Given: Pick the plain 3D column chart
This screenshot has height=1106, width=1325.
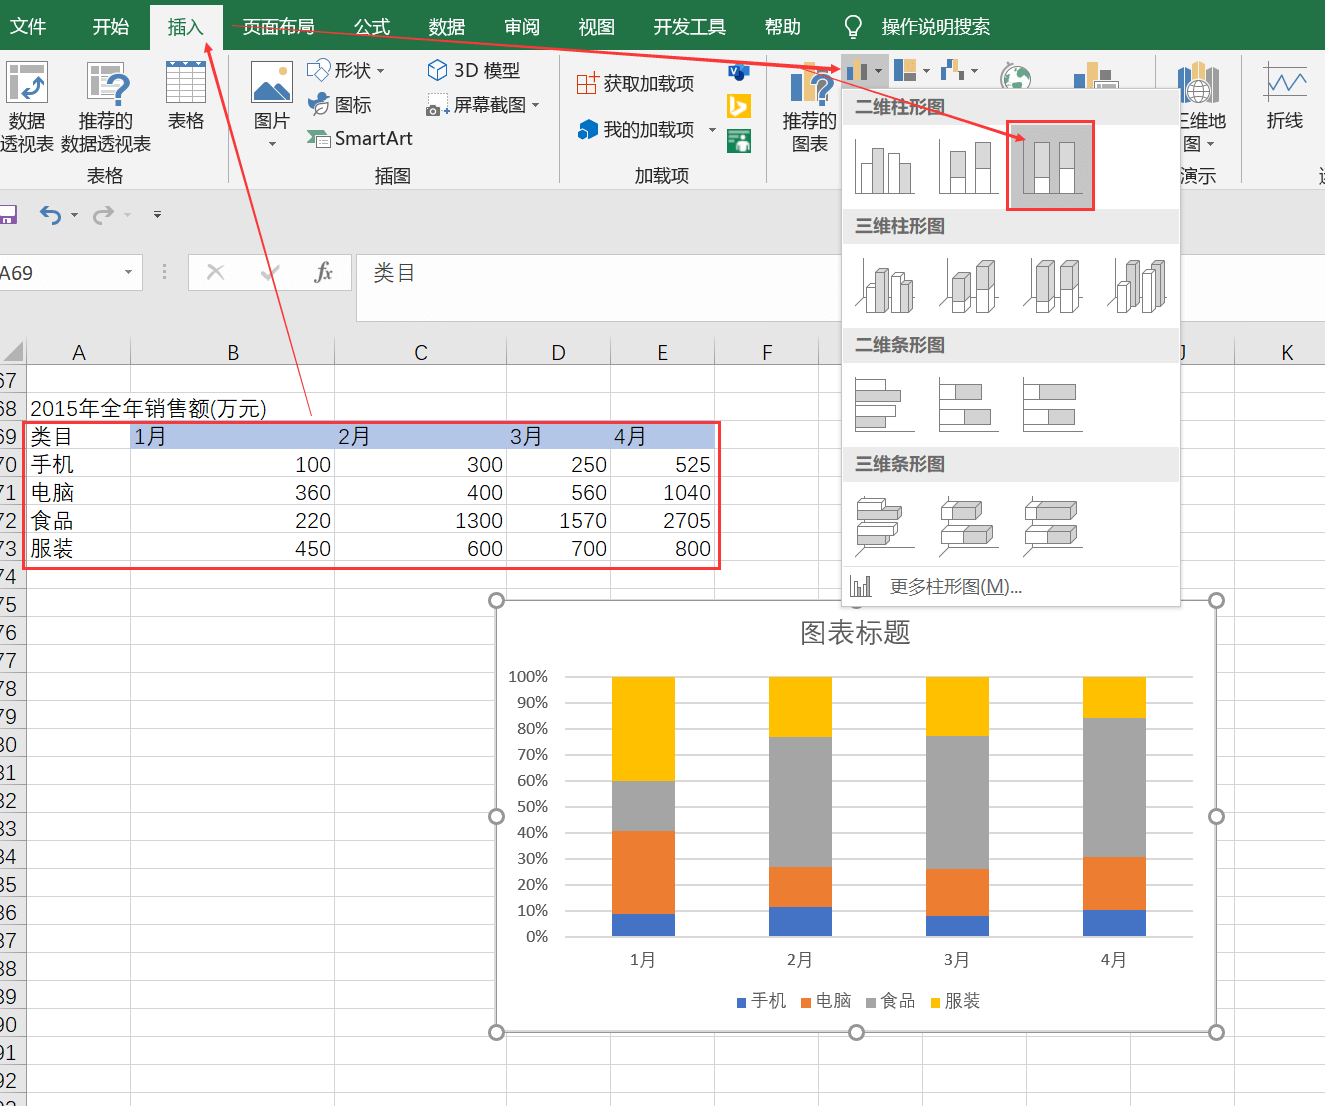Looking at the screenshot, I should [x=1136, y=286].
